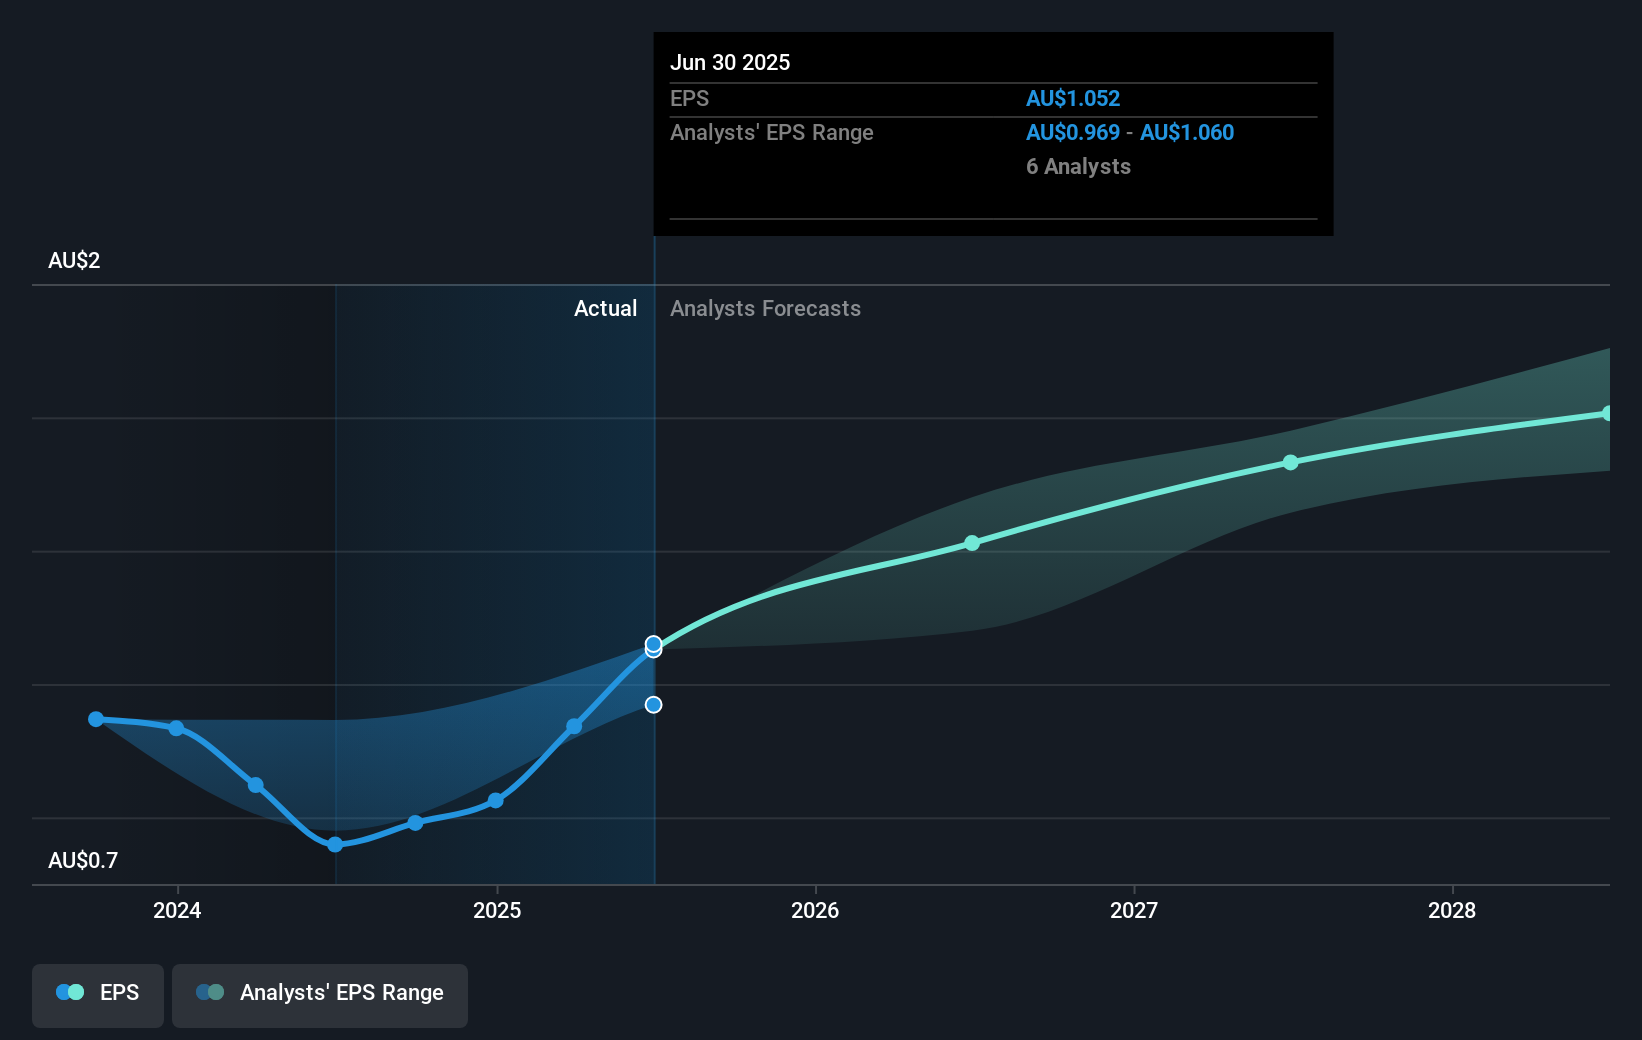Image resolution: width=1642 pixels, height=1040 pixels.
Task: Toggle the Analysts' EPS Range legend
Action: [x=320, y=993]
